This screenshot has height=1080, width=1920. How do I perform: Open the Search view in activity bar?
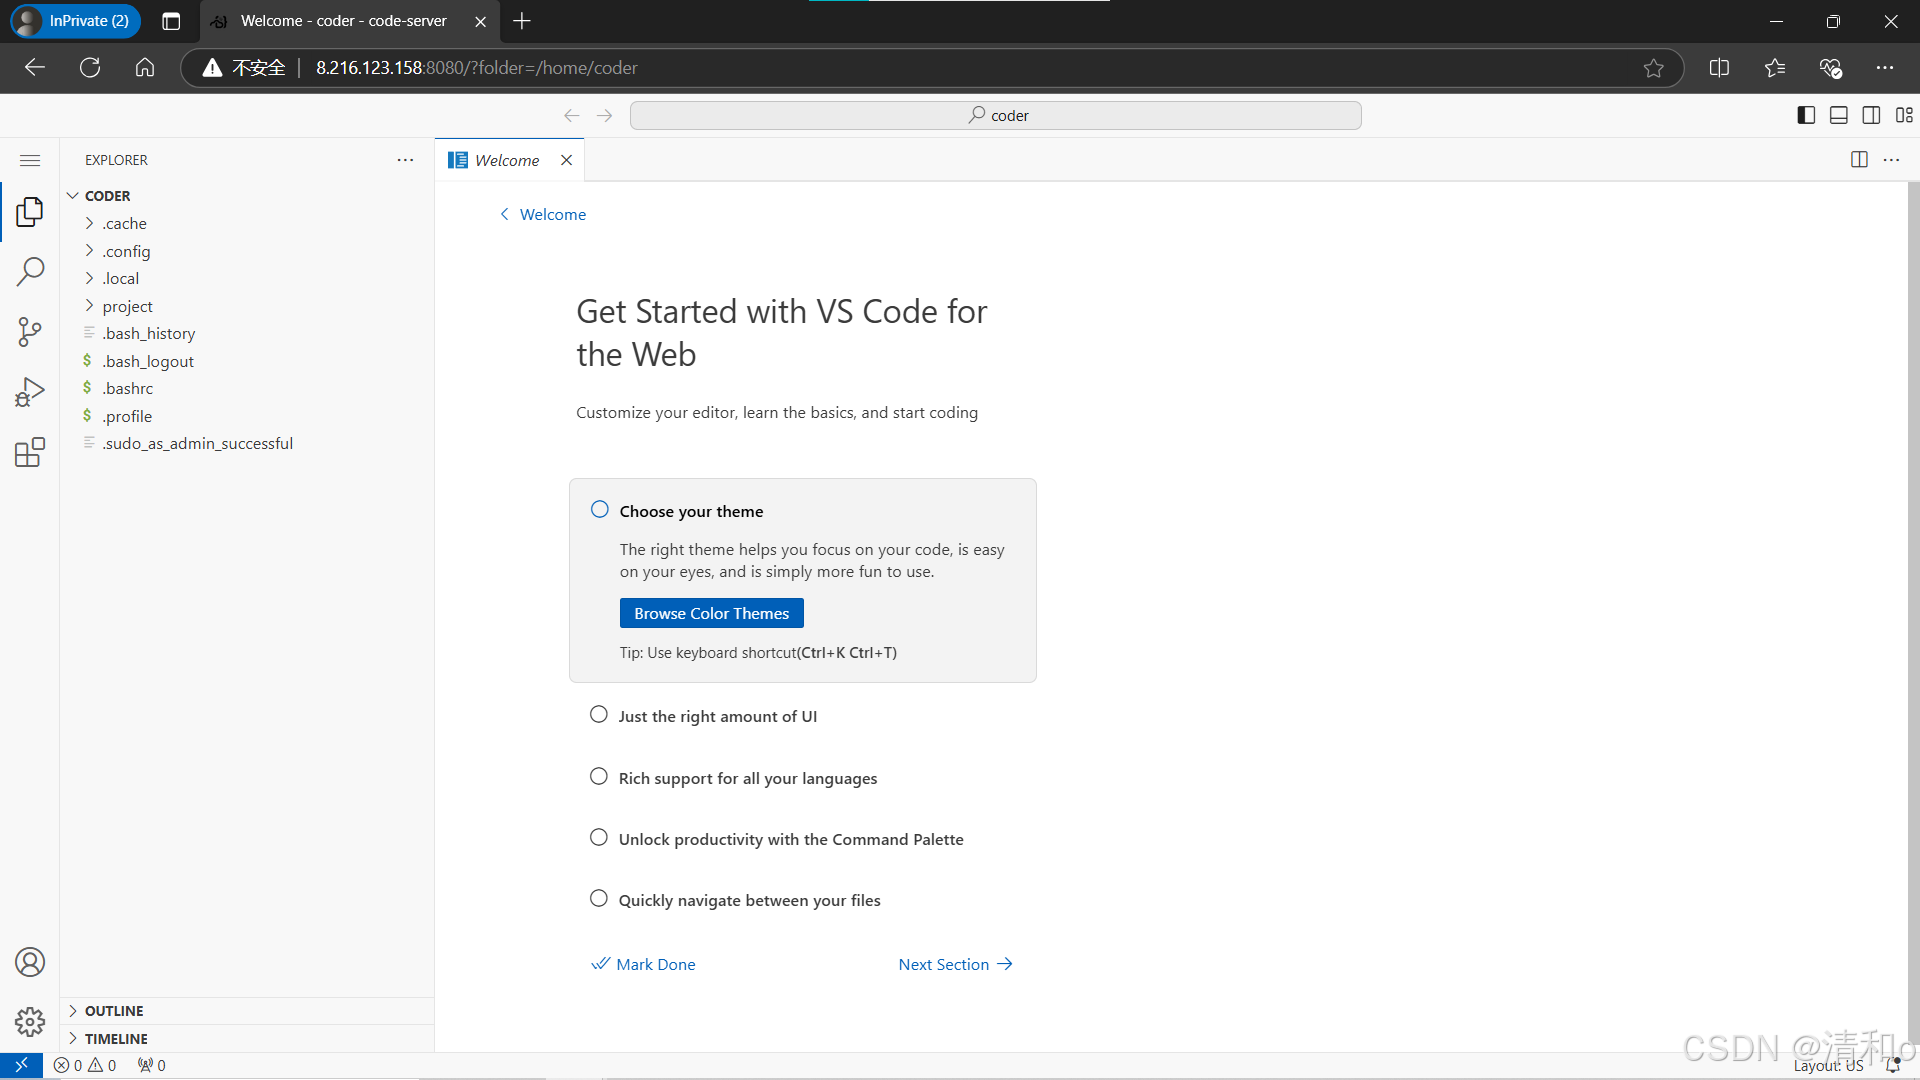click(x=30, y=271)
